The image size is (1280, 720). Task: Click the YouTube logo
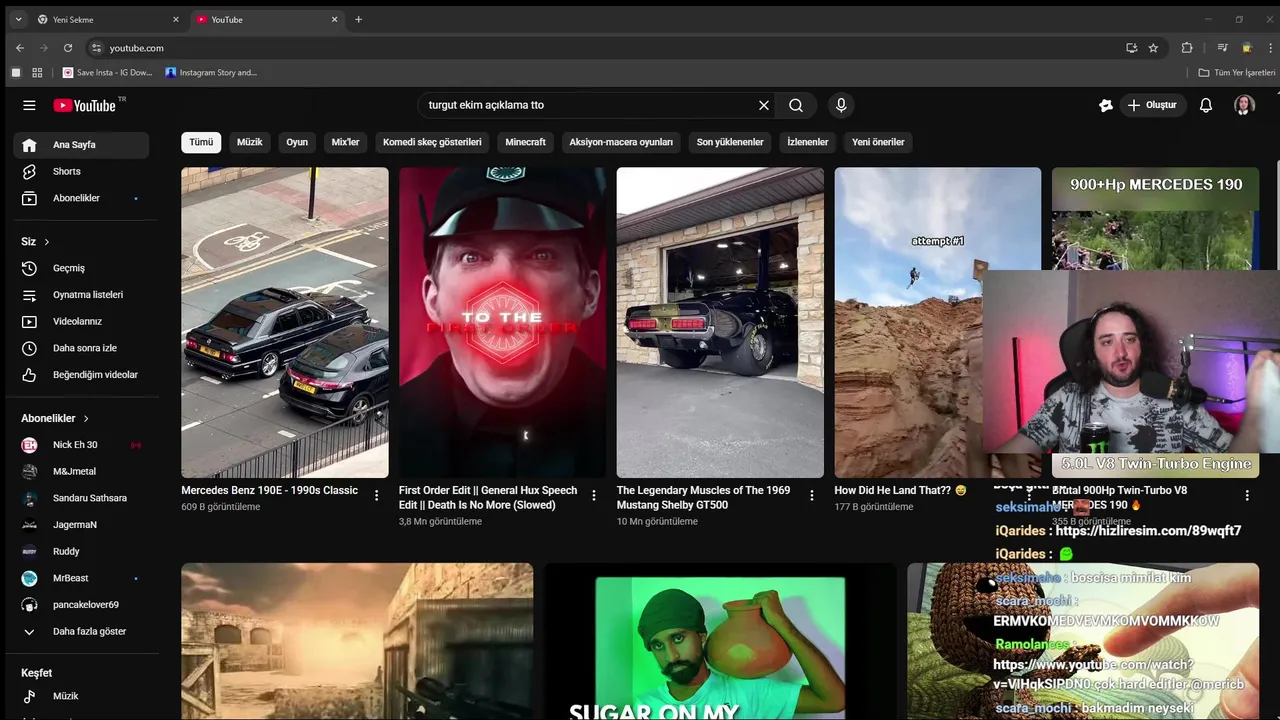coord(85,105)
